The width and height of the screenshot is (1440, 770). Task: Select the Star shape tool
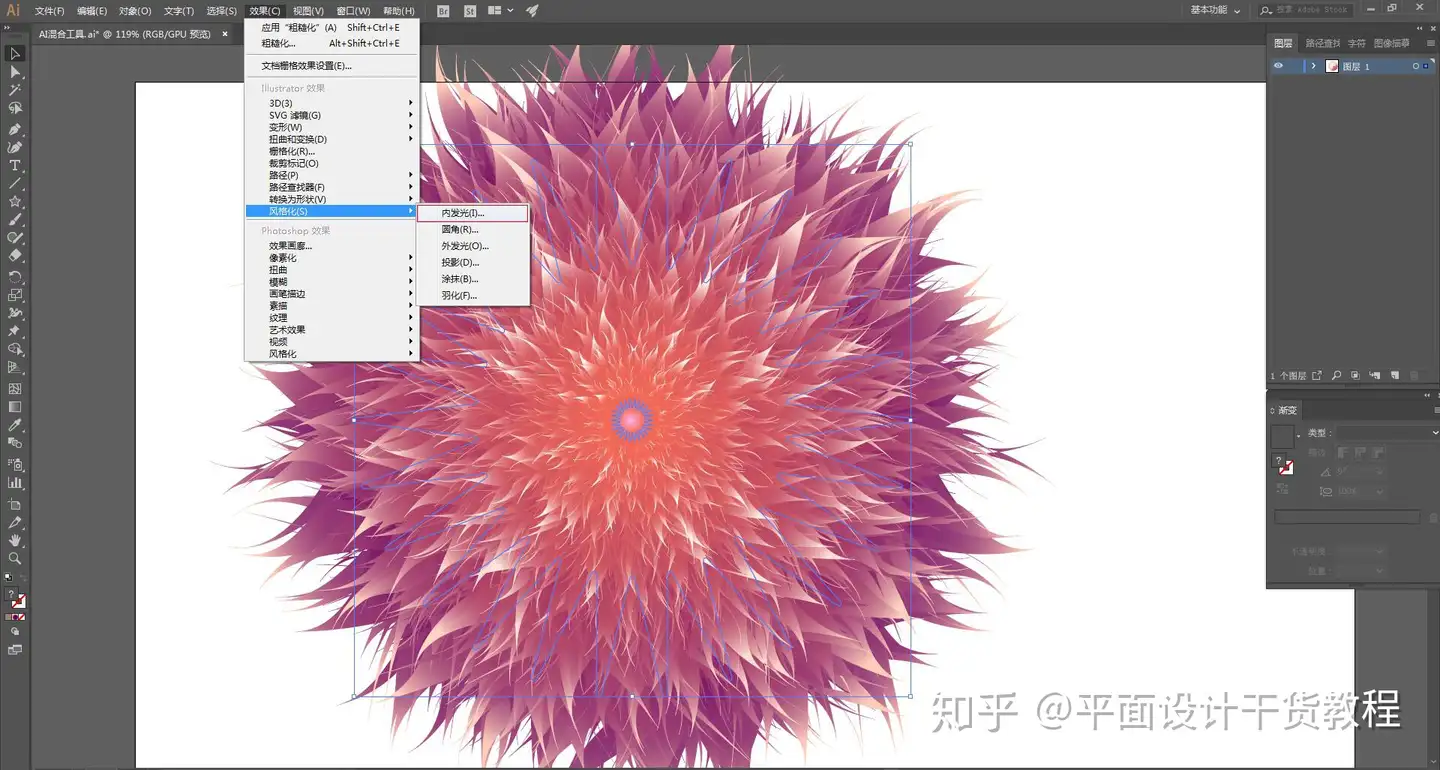(15, 201)
